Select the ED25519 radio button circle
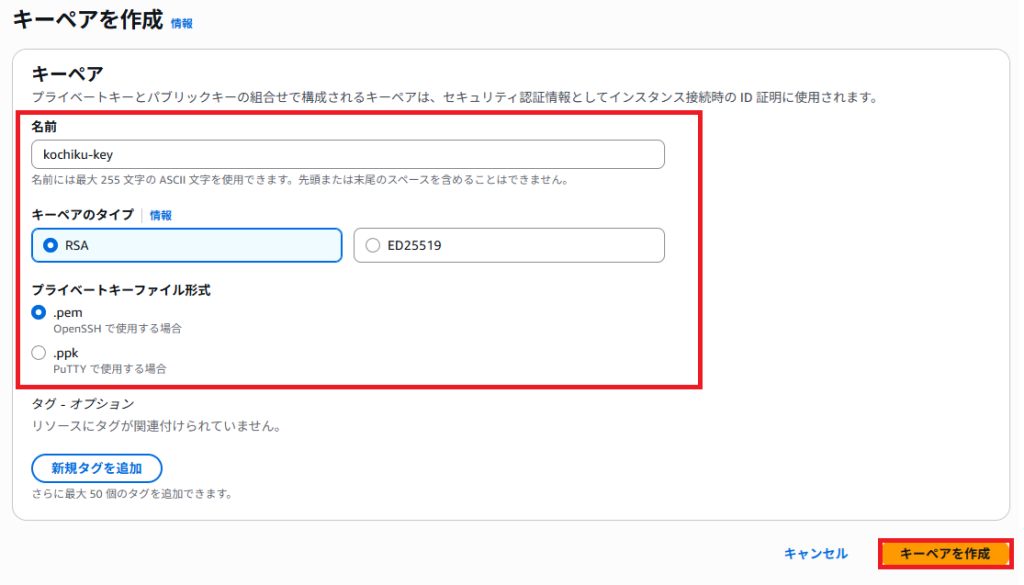 pyautogui.click(x=372, y=245)
